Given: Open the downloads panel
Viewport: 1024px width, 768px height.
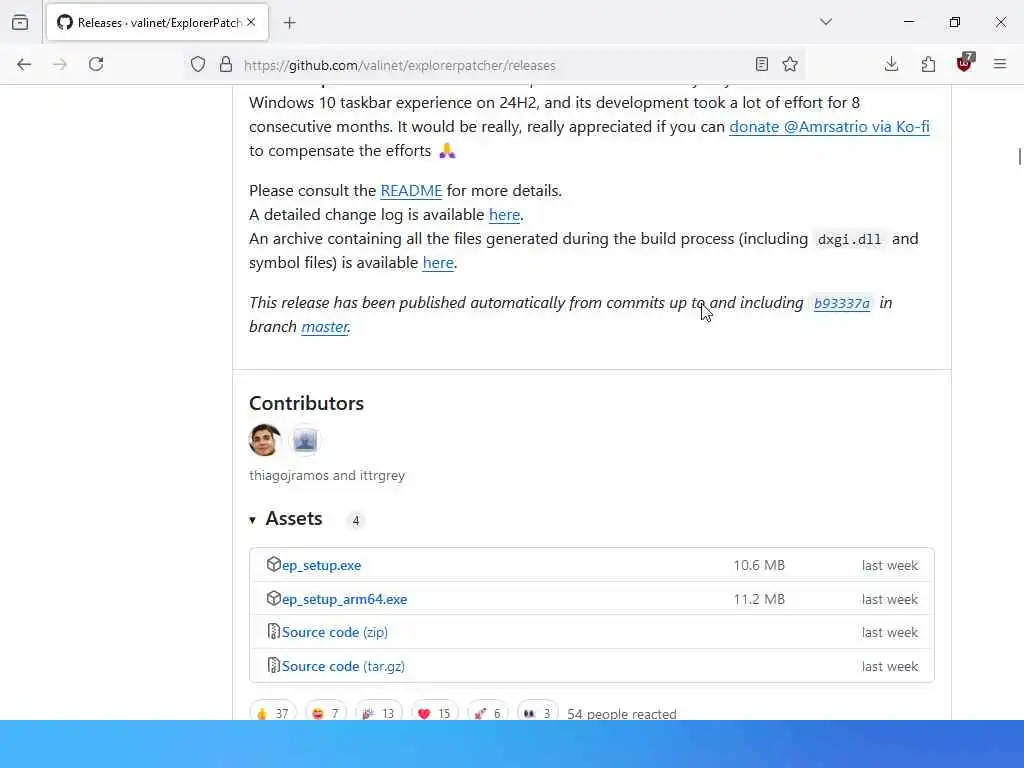Looking at the screenshot, I should pyautogui.click(x=891, y=64).
